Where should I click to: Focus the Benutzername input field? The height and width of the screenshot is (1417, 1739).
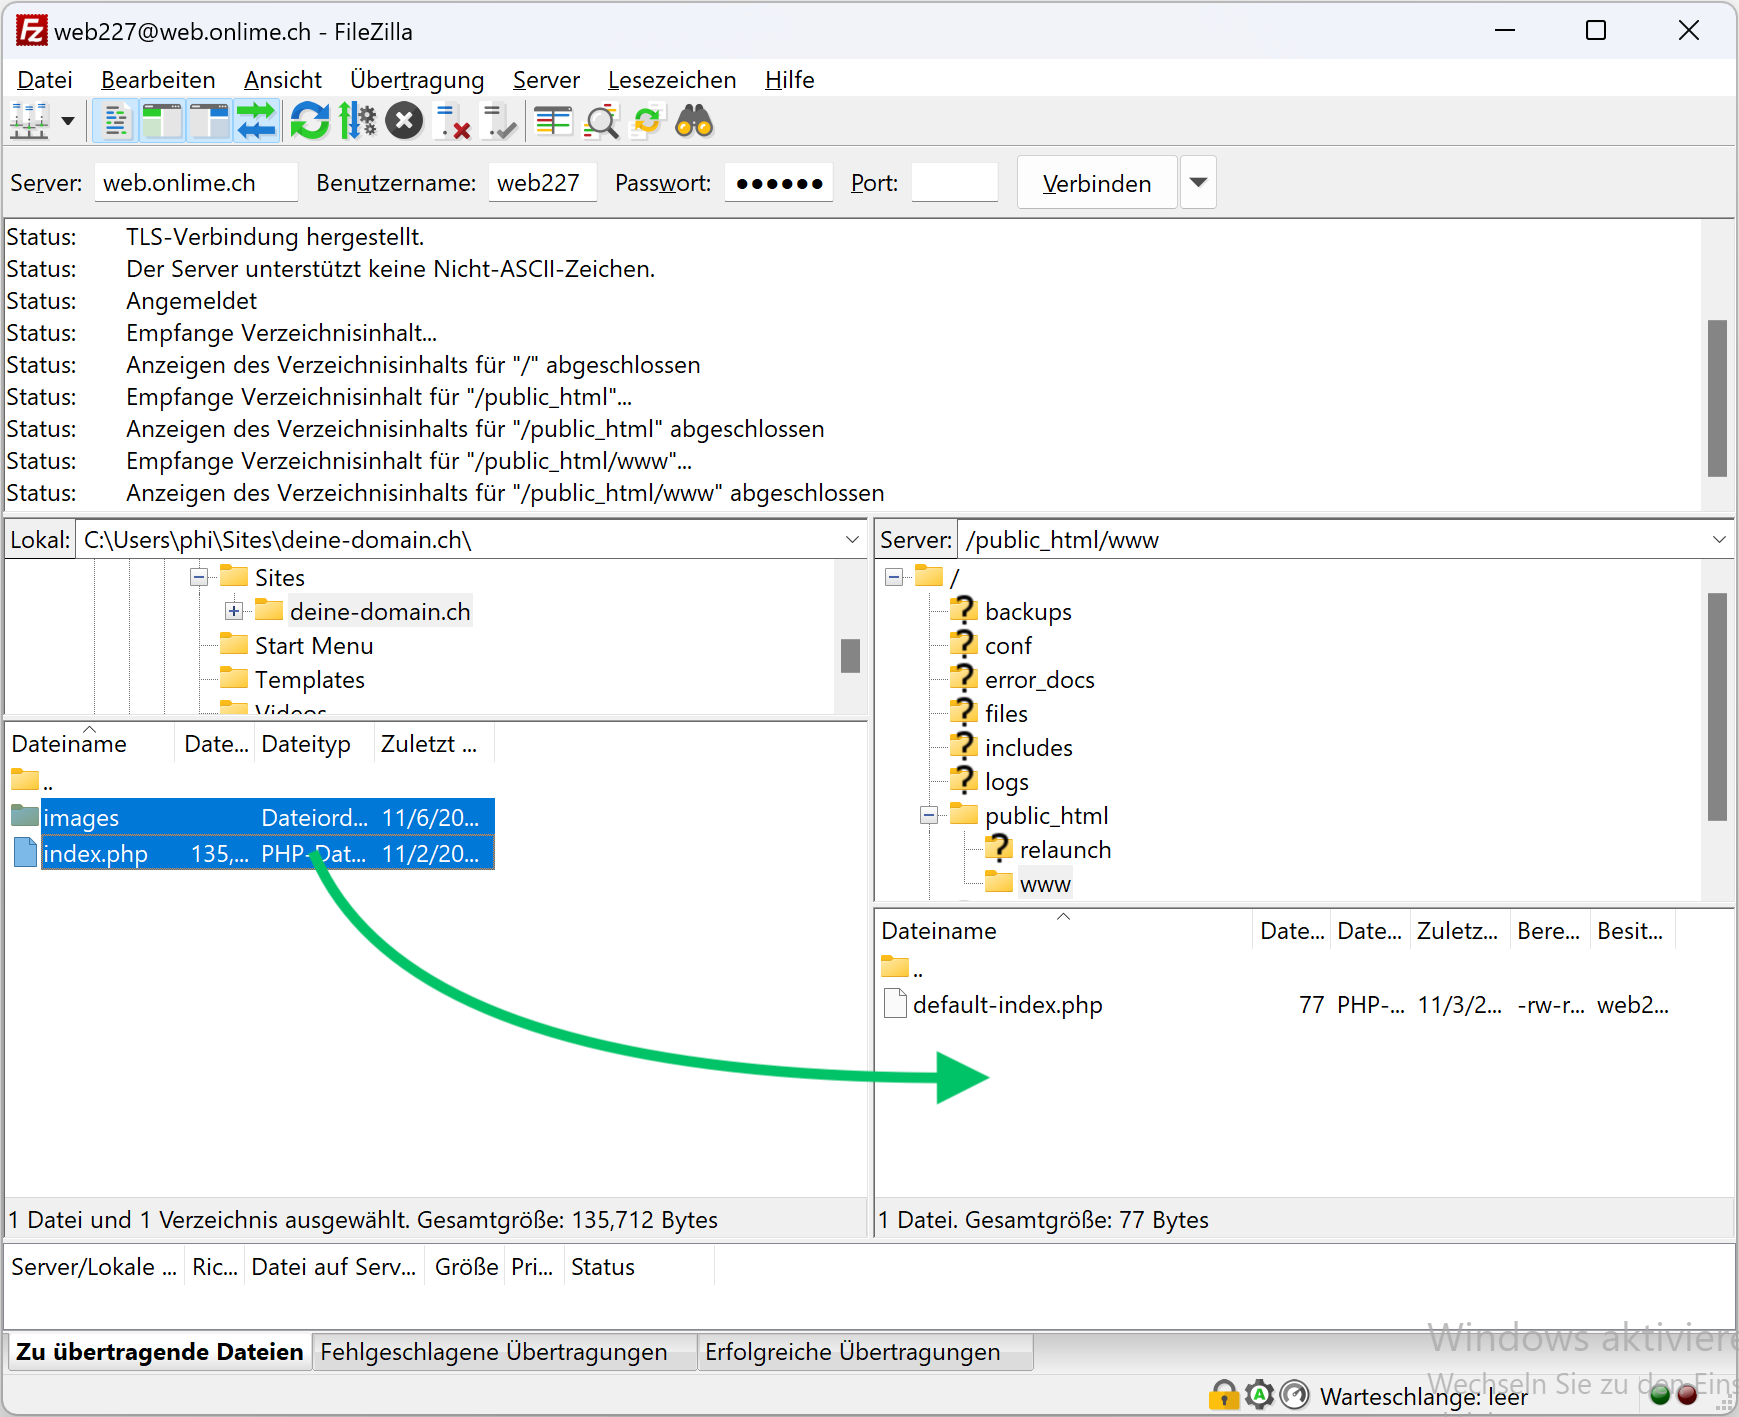(x=542, y=183)
